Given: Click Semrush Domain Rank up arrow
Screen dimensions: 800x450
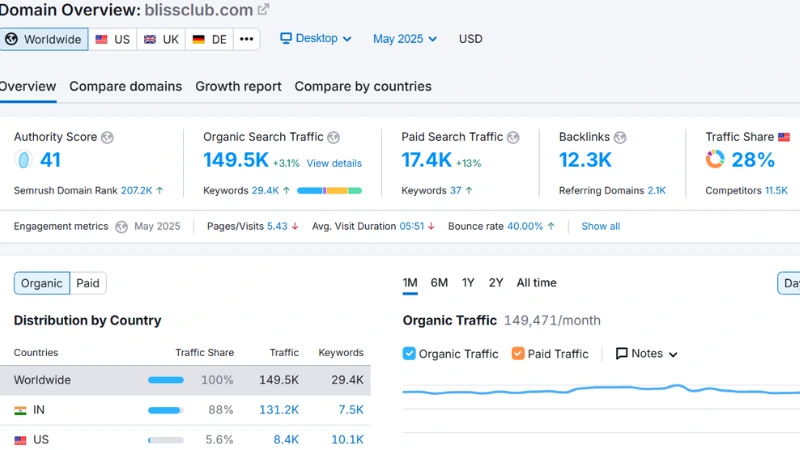Looking at the screenshot, I should [x=160, y=190].
